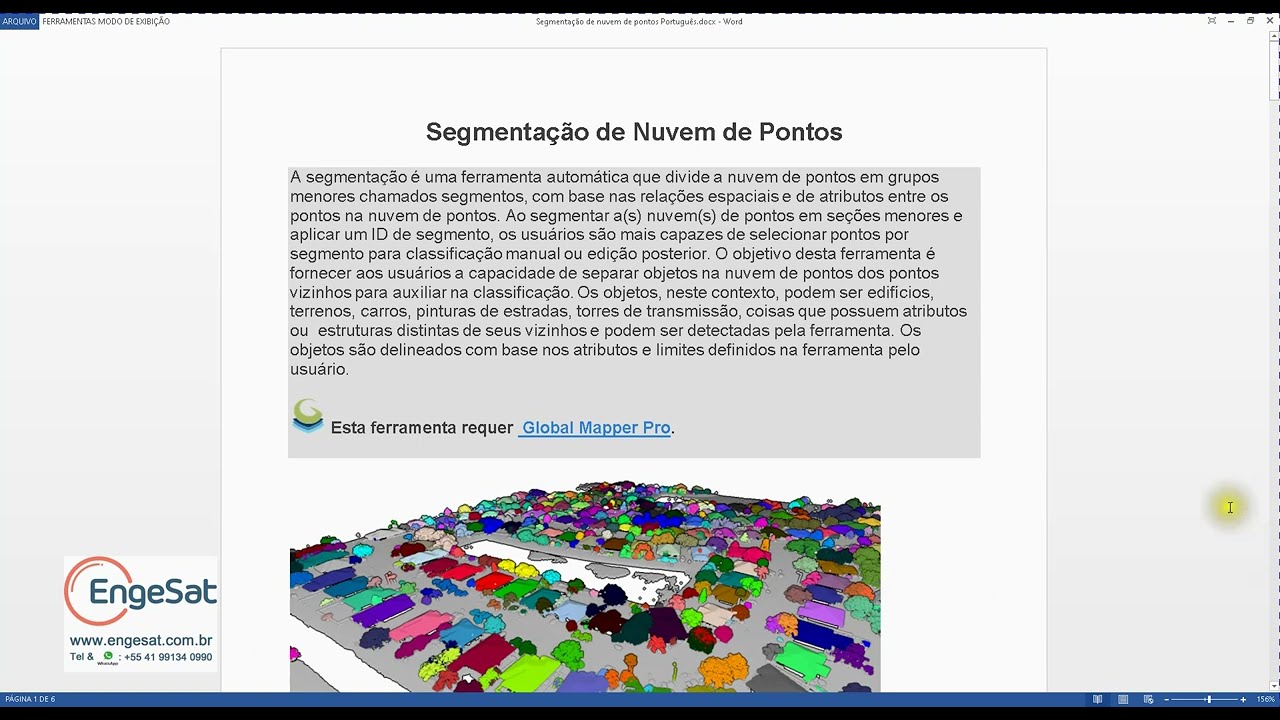
Task: Click the vertical scrollbar thumb
Action: [x=1273, y=71]
